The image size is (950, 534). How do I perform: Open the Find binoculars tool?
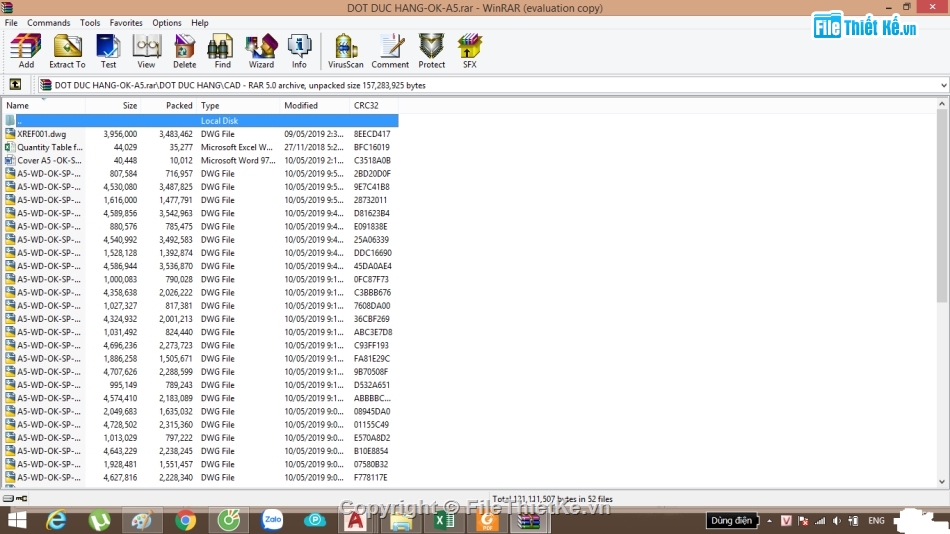click(x=222, y=51)
